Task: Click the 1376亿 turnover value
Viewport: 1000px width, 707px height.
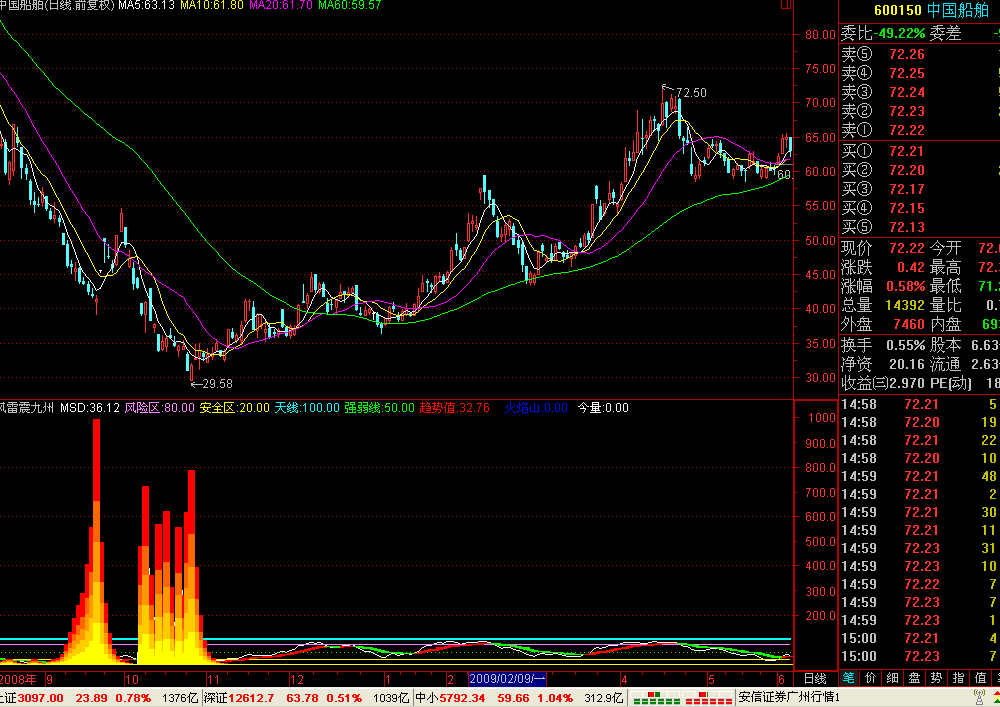Action: click(180, 698)
